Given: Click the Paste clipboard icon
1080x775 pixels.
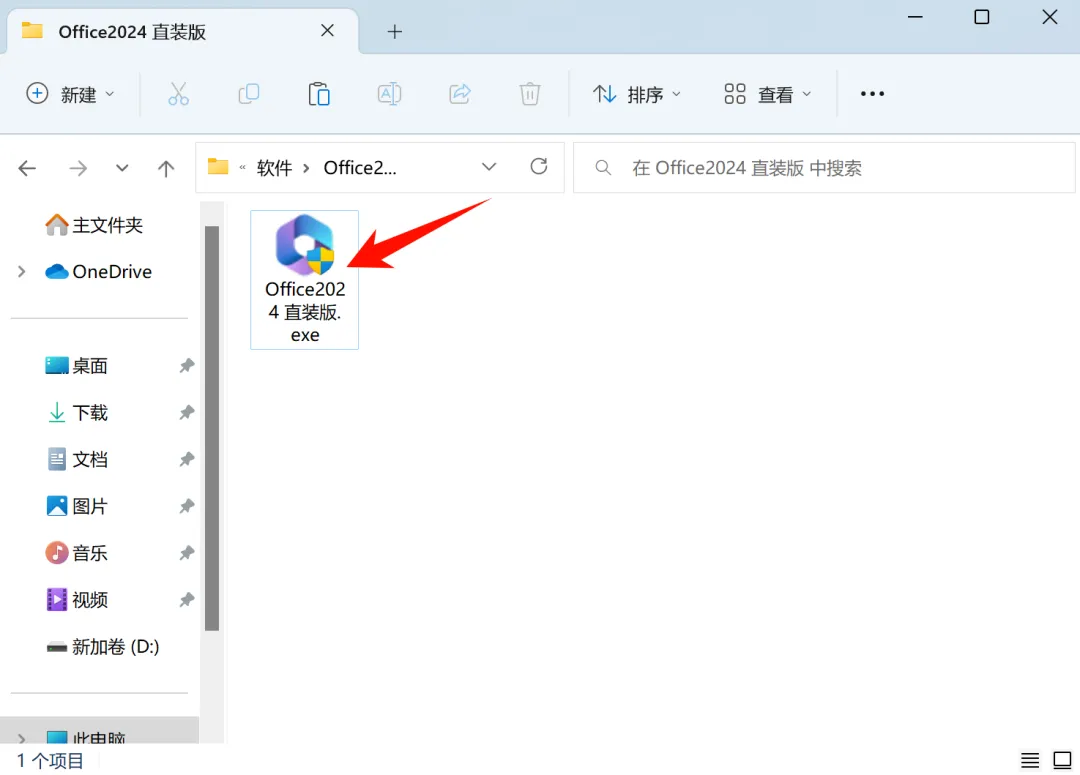Looking at the screenshot, I should point(319,94).
